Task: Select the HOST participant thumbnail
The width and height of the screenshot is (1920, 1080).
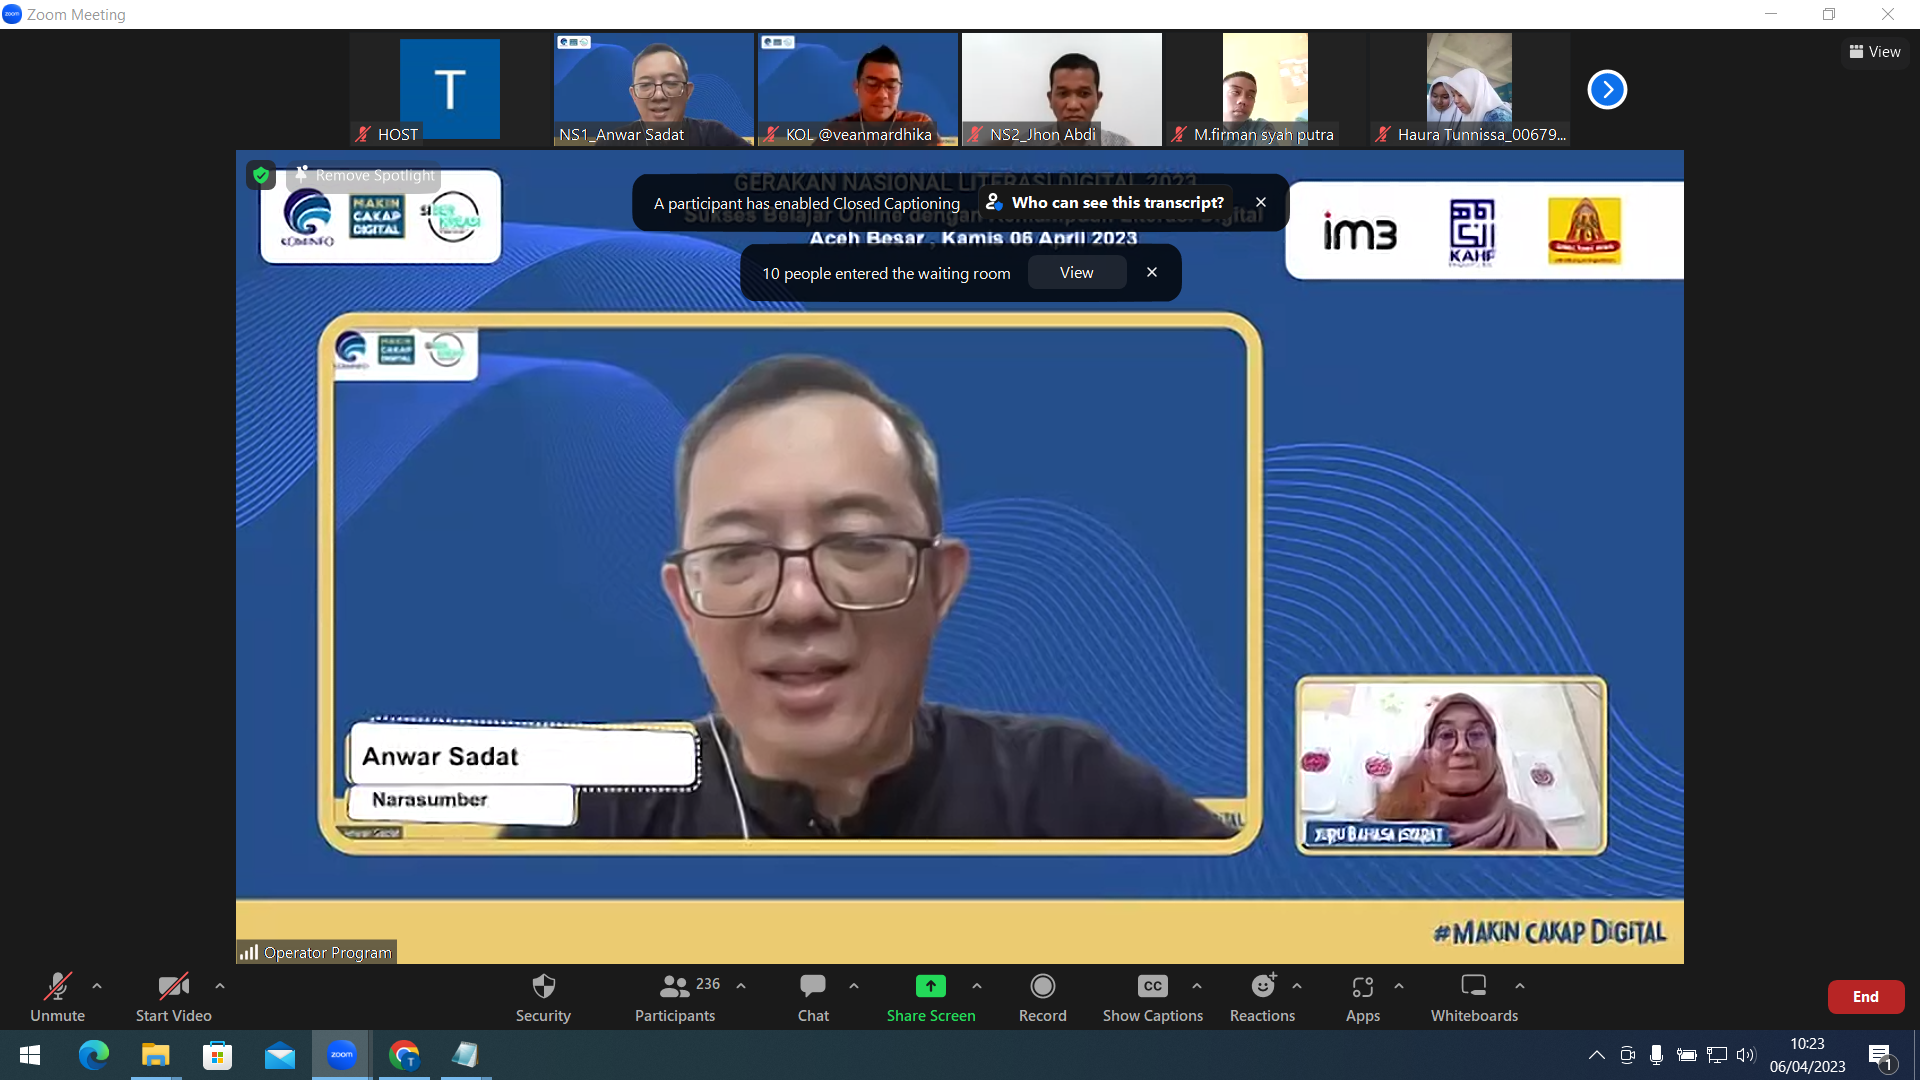Action: (450, 90)
